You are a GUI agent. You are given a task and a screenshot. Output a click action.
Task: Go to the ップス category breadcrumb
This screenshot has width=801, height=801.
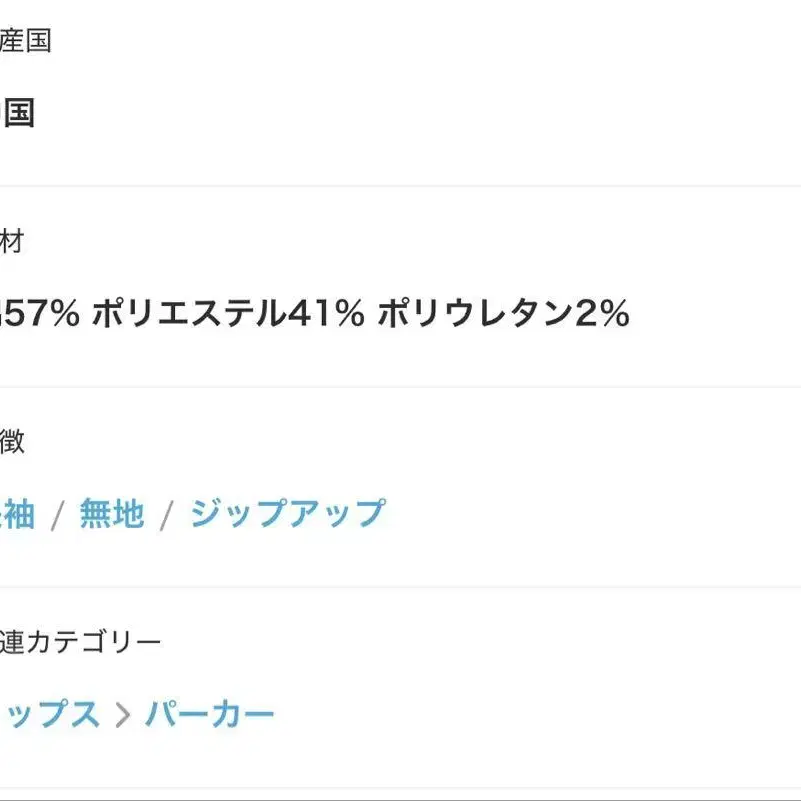(50, 715)
